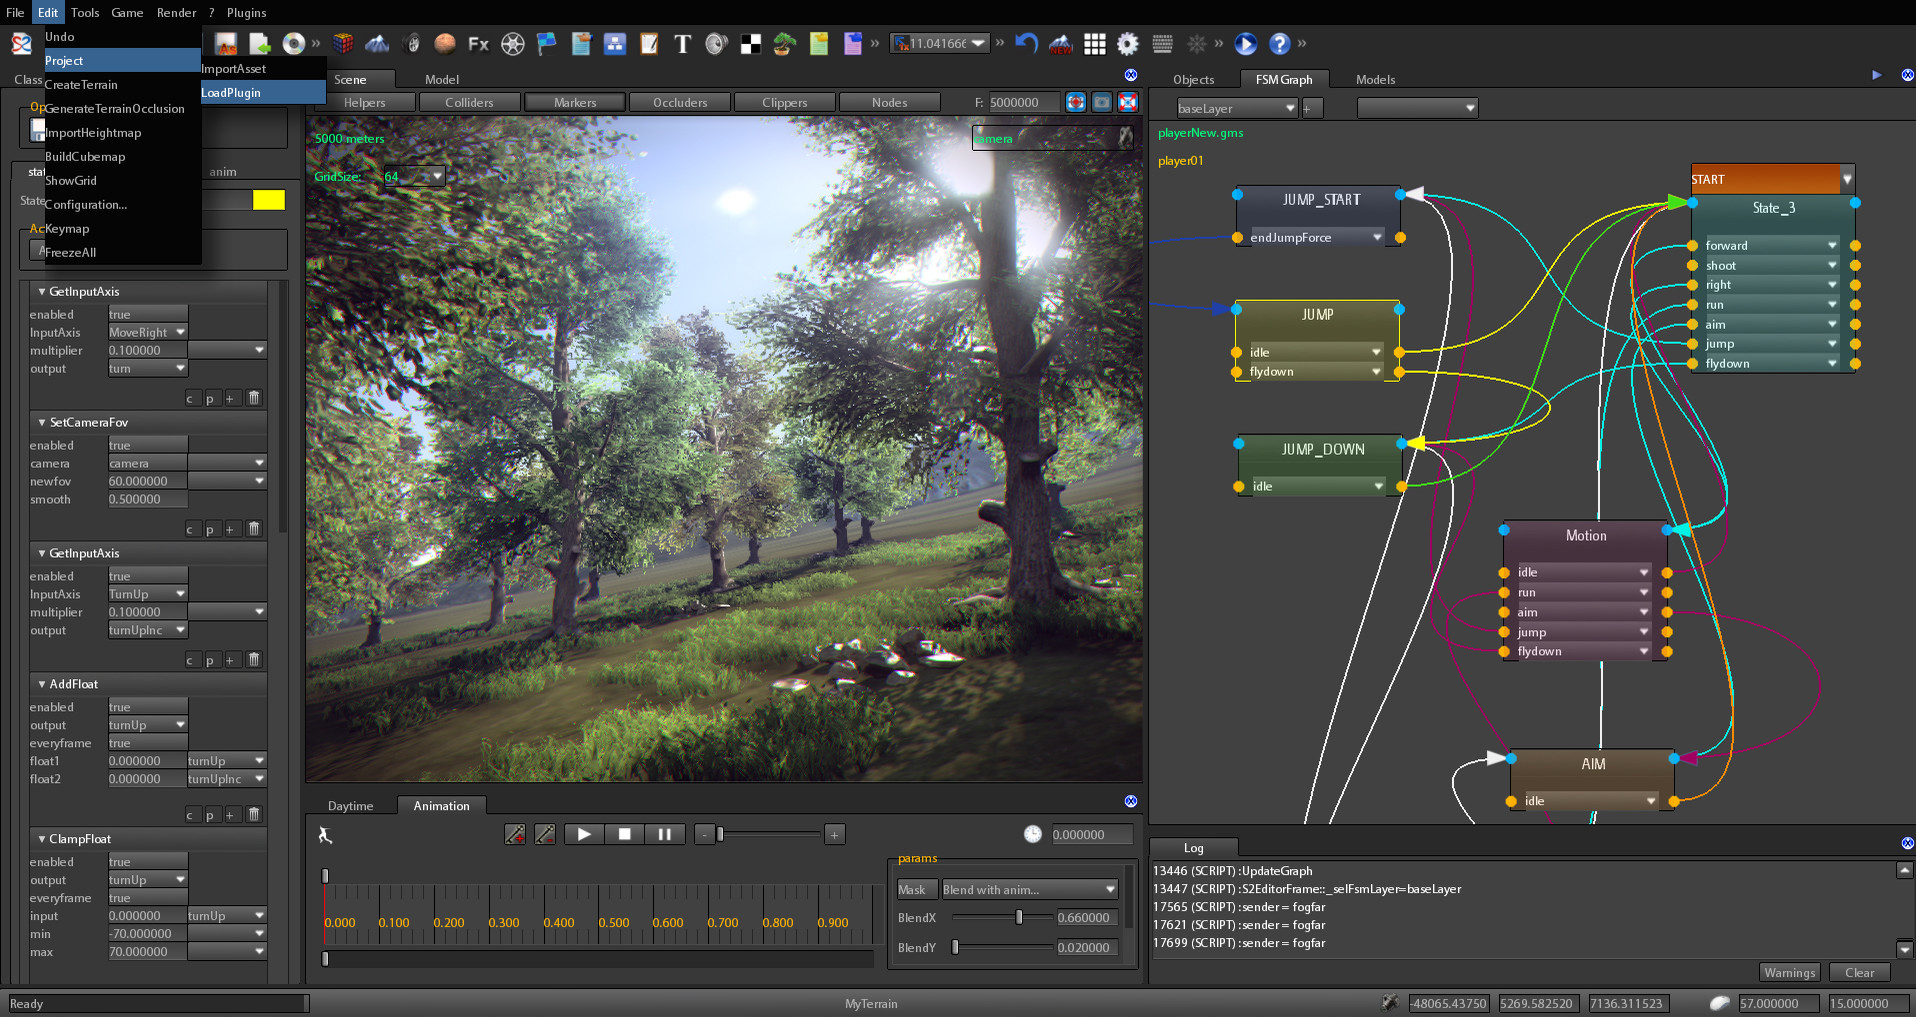Click the Undo arrow toolbar icon
This screenshot has height=1017, width=1916.
point(1026,44)
